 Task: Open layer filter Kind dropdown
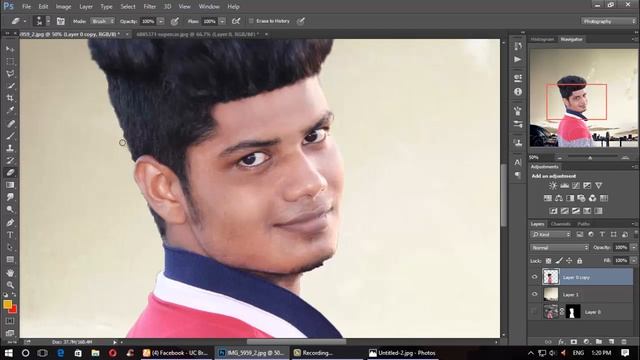pos(551,235)
